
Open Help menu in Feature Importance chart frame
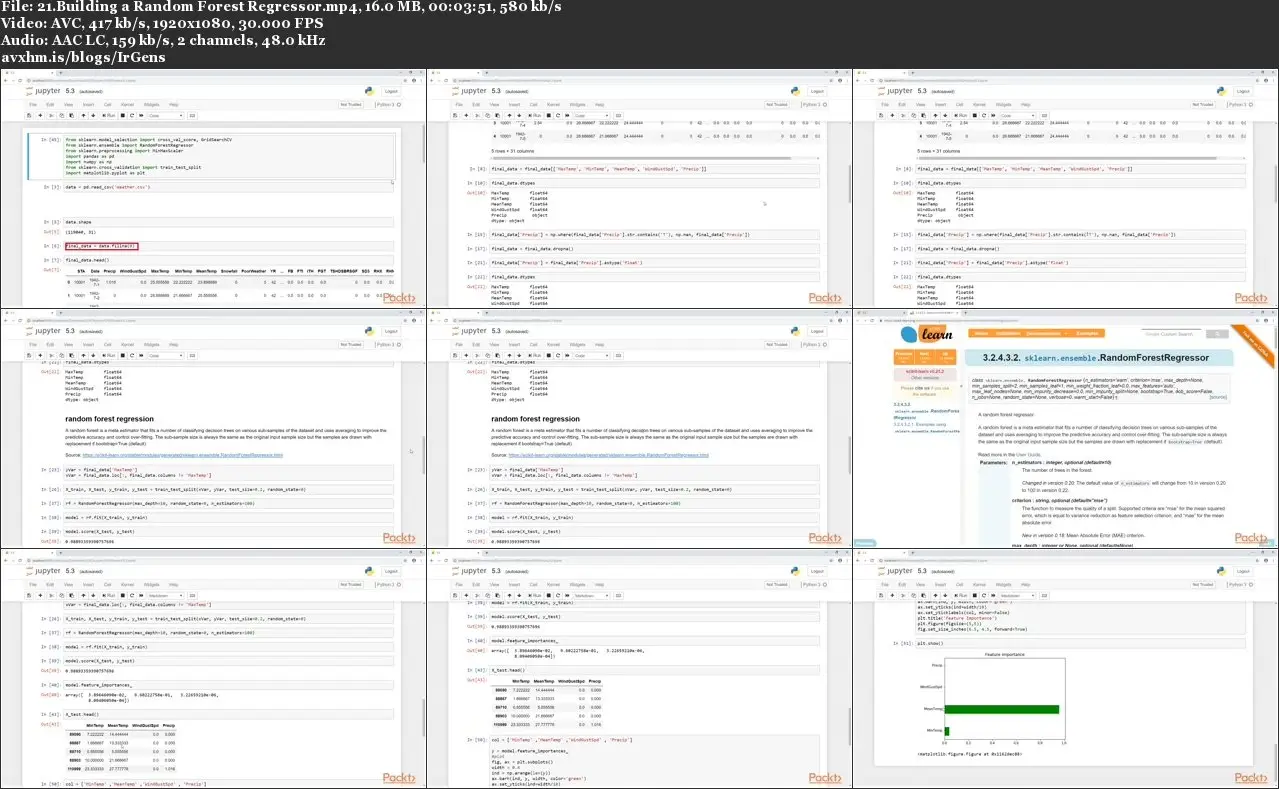click(1026, 584)
